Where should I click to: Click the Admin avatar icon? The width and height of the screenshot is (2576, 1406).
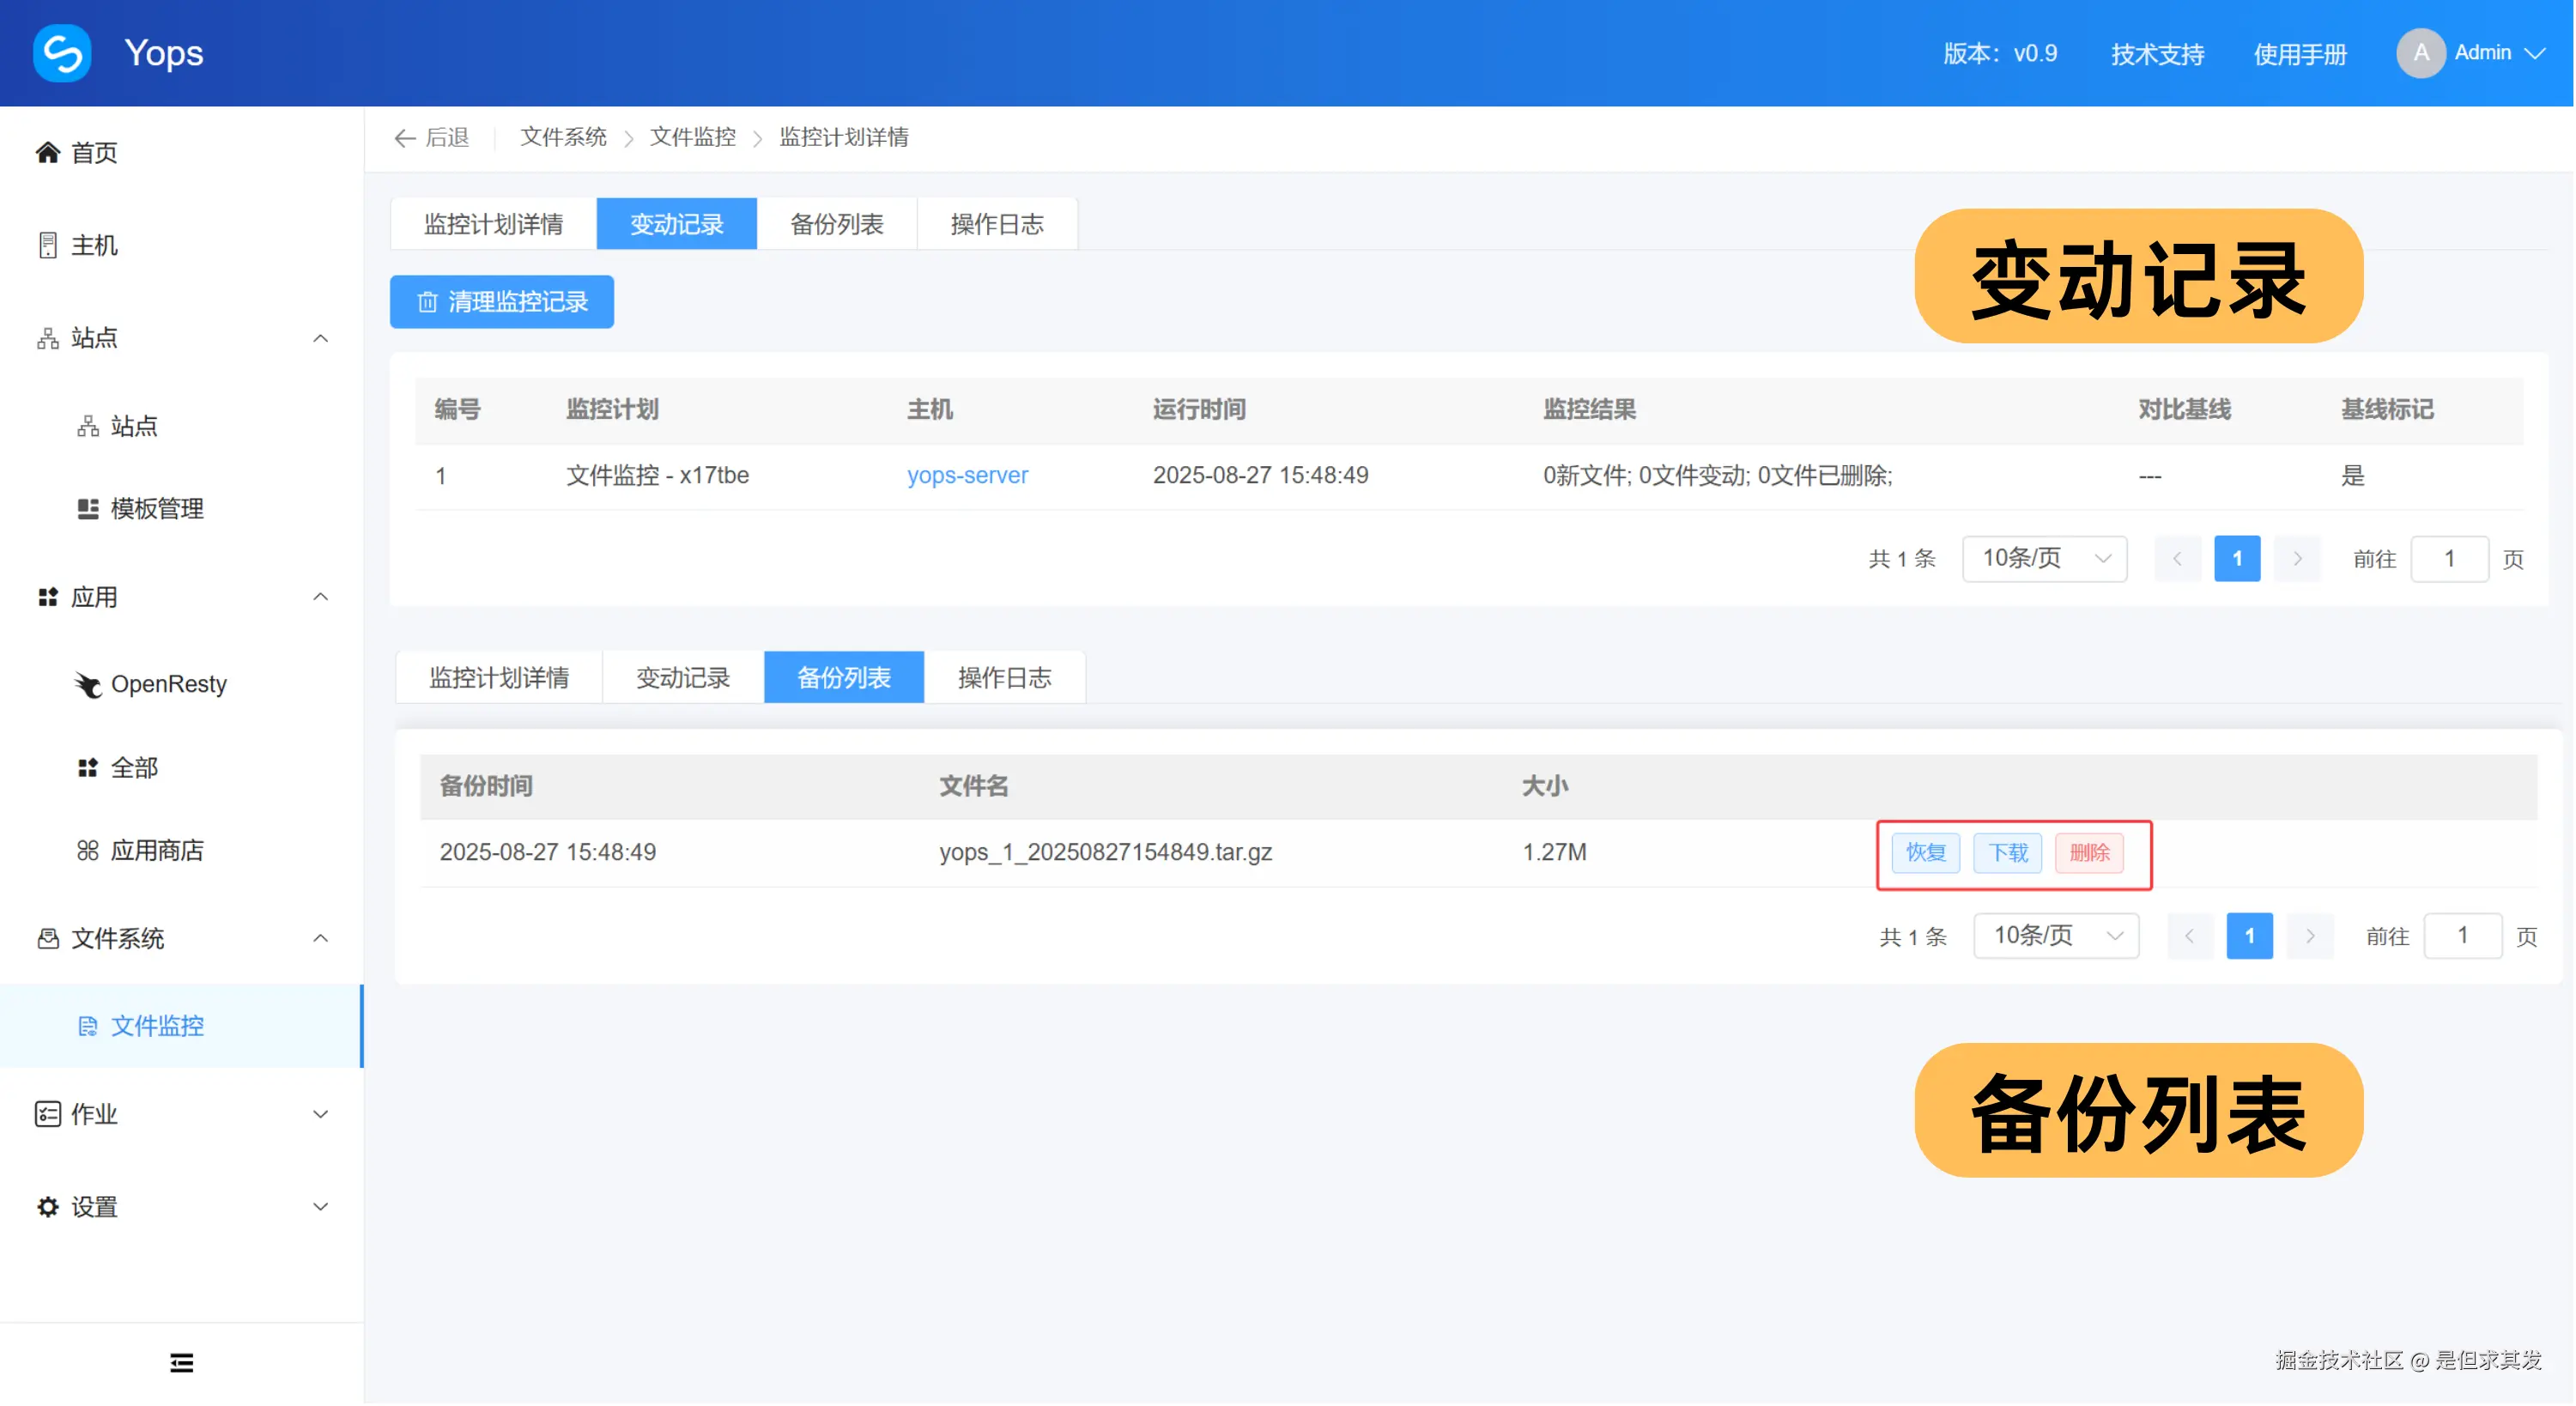[x=2421, y=53]
